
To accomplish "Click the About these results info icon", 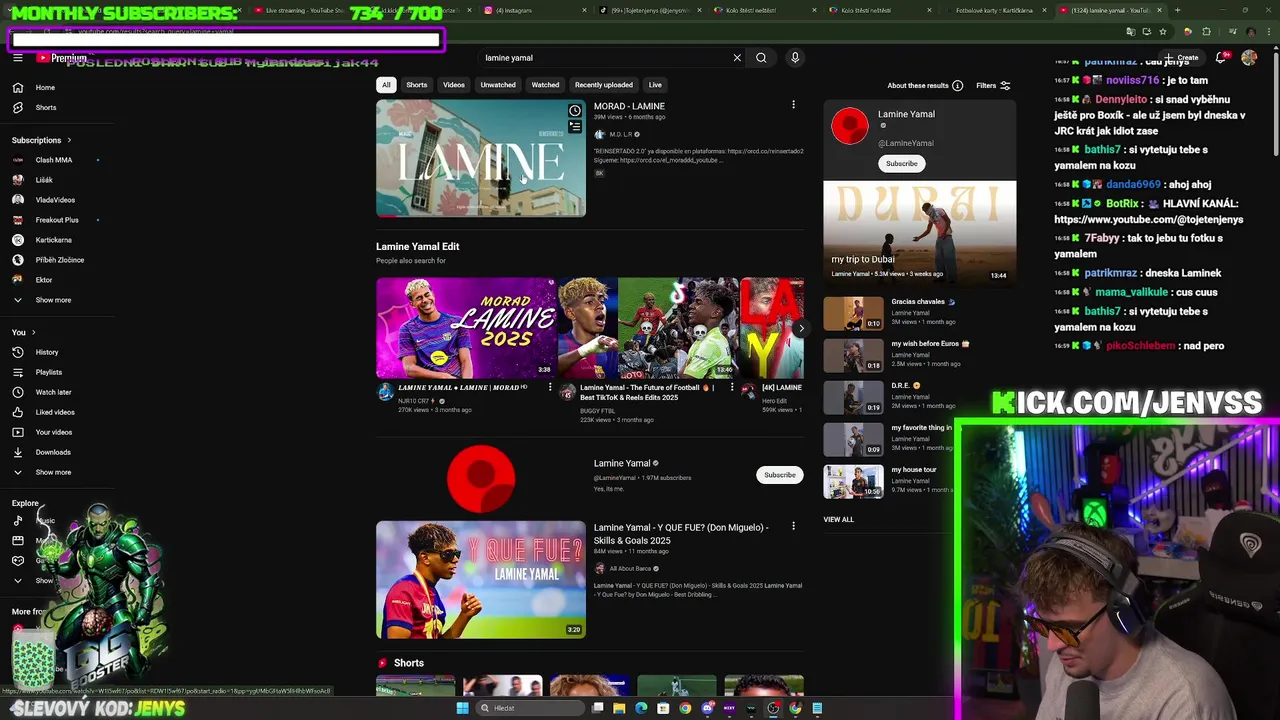I will [x=957, y=86].
